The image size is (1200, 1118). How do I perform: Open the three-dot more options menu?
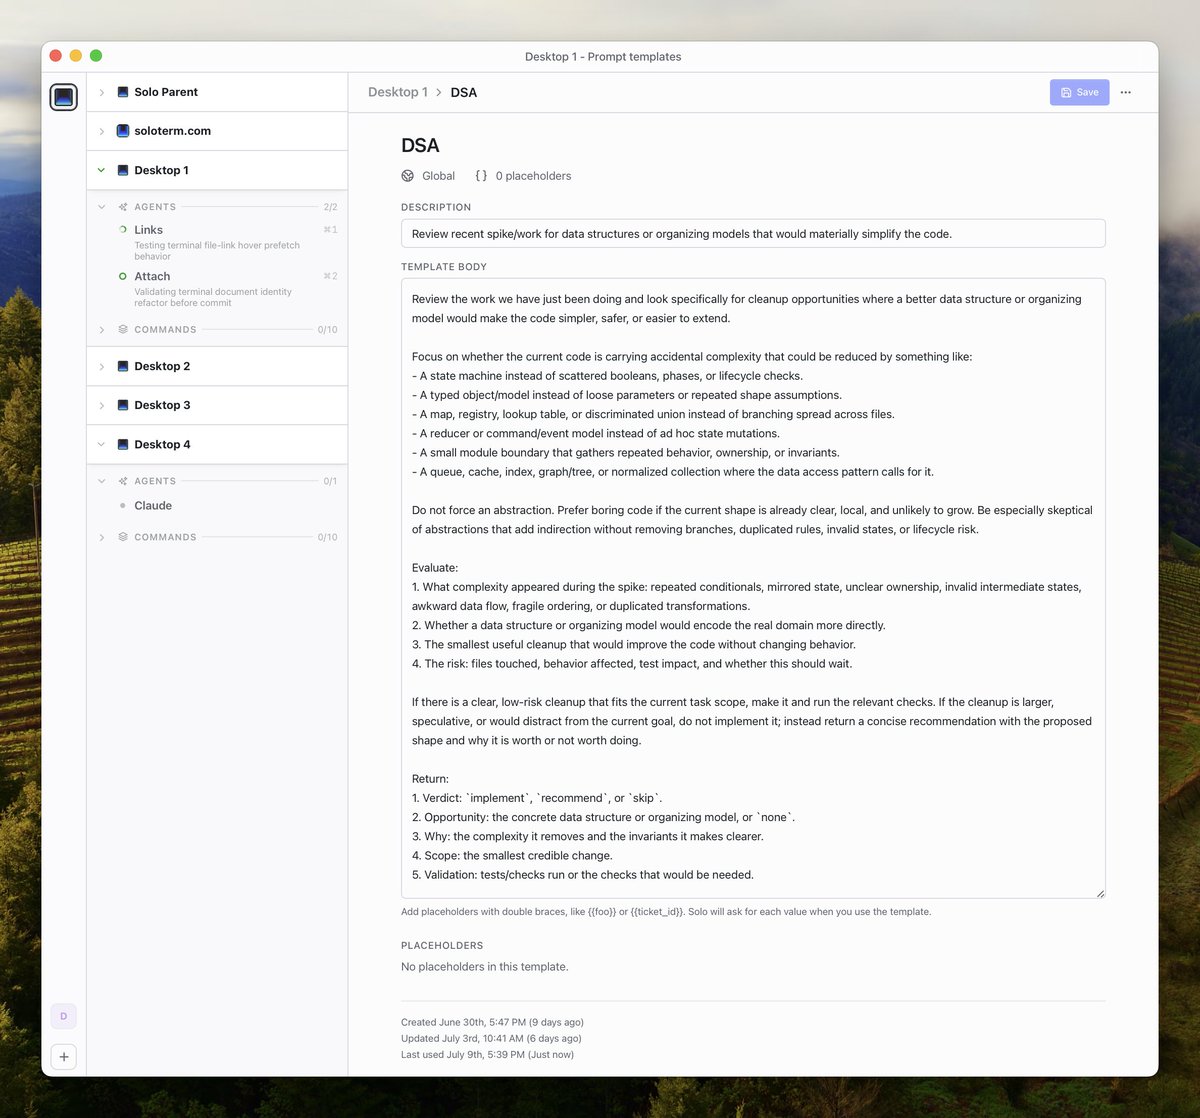pyautogui.click(x=1126, y=92)
